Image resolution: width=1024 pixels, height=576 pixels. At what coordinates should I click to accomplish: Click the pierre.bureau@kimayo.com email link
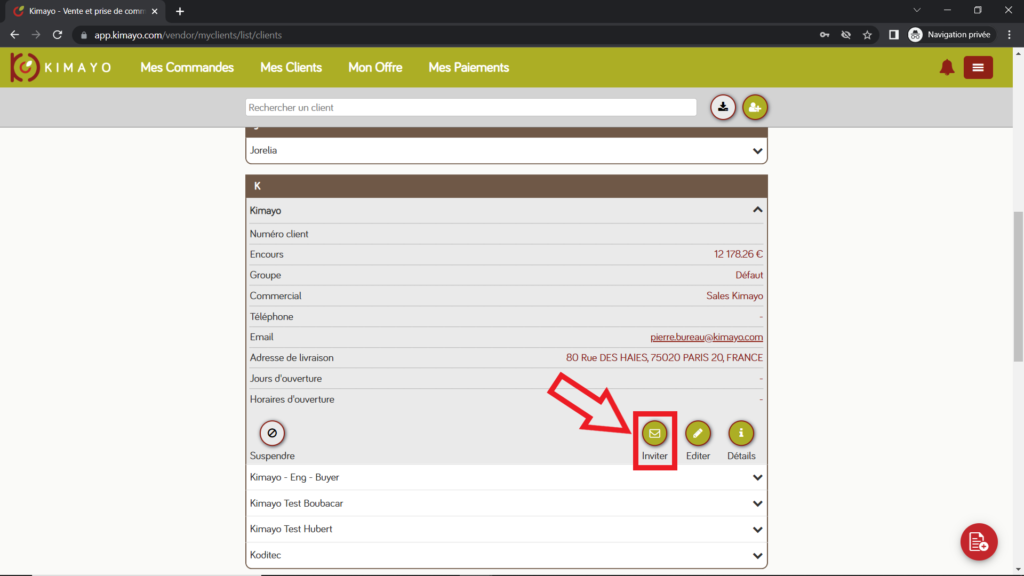[x=706, y=337]
